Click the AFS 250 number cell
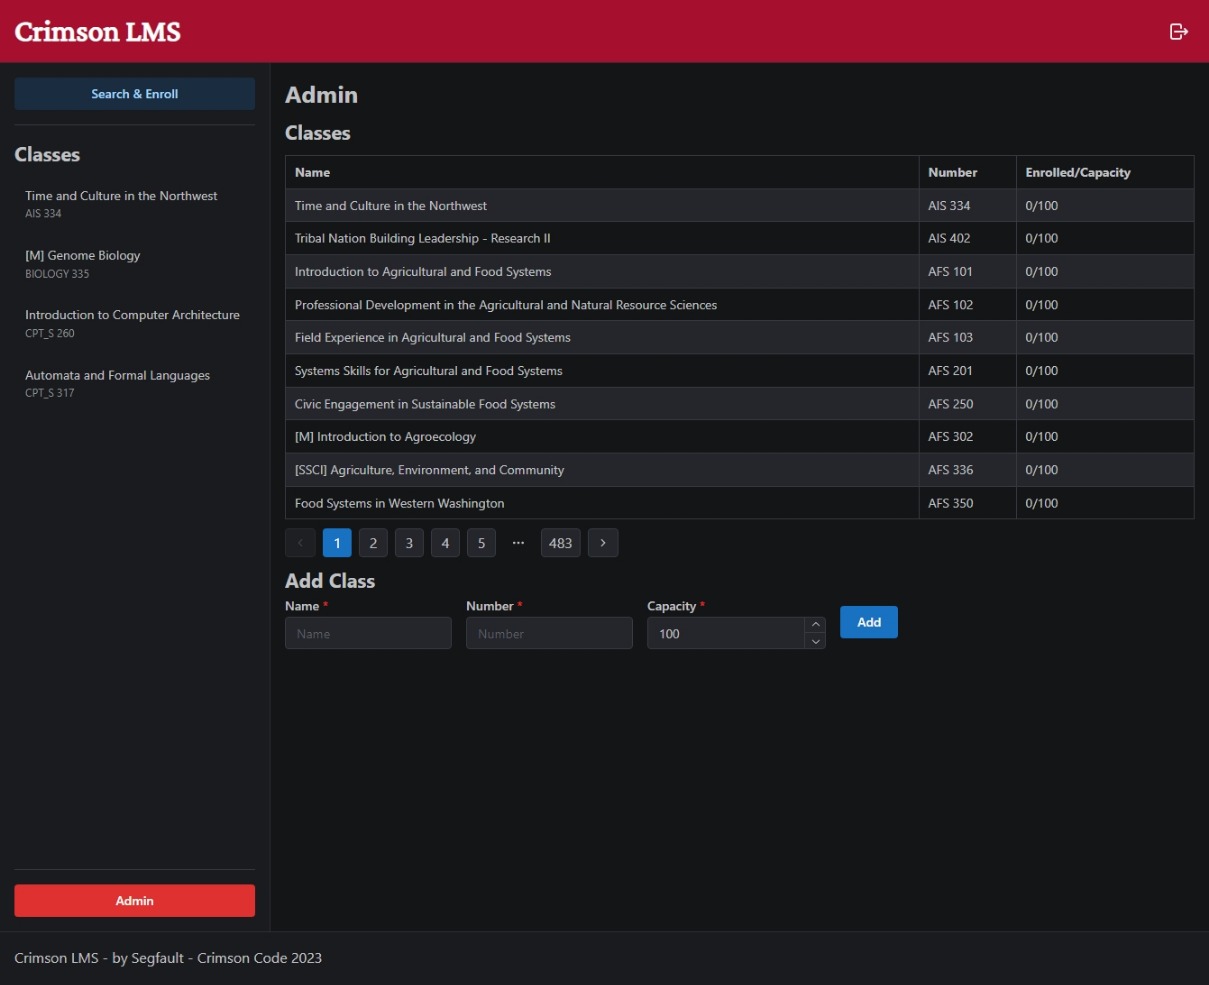Screen dimensions: 1209x985 [967, 404]
